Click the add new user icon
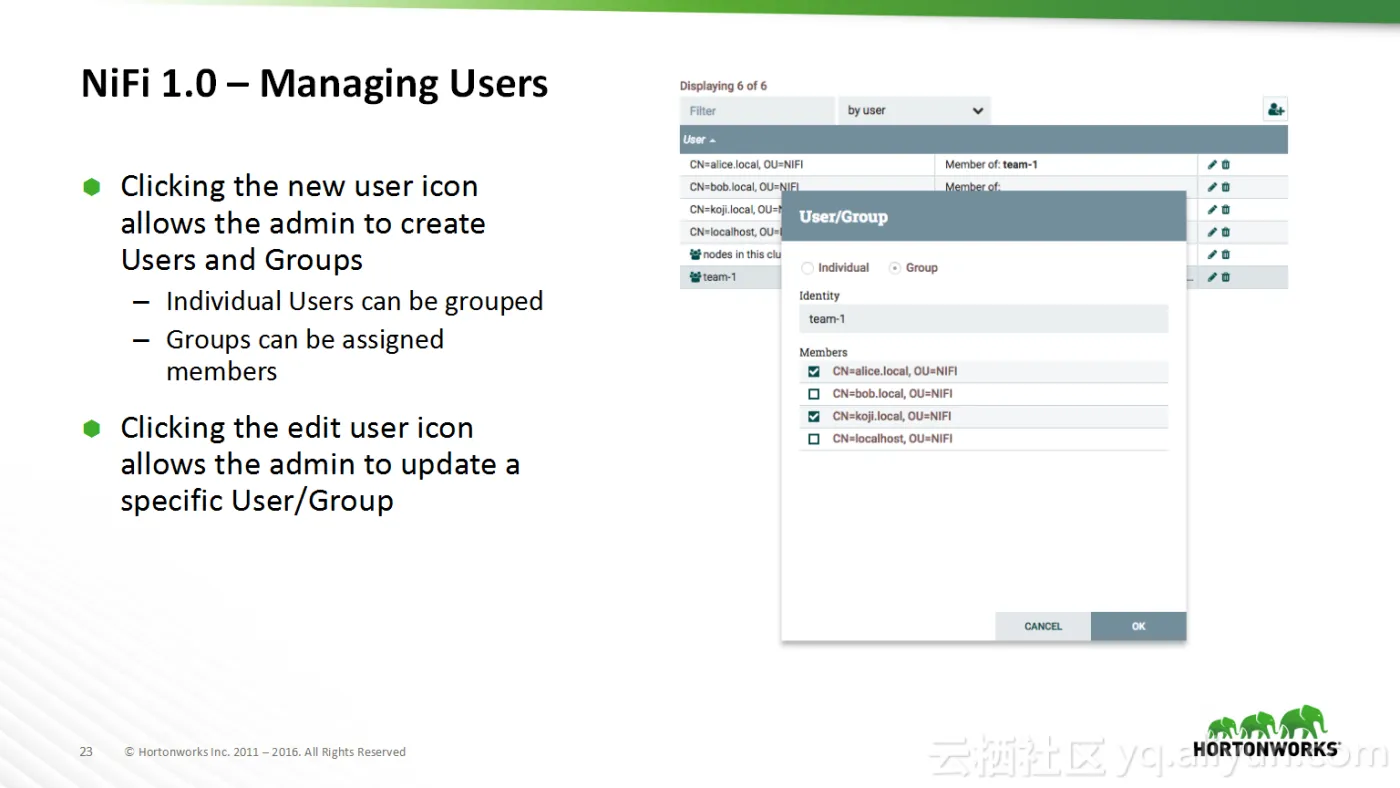 click(x=1275, y=110)
